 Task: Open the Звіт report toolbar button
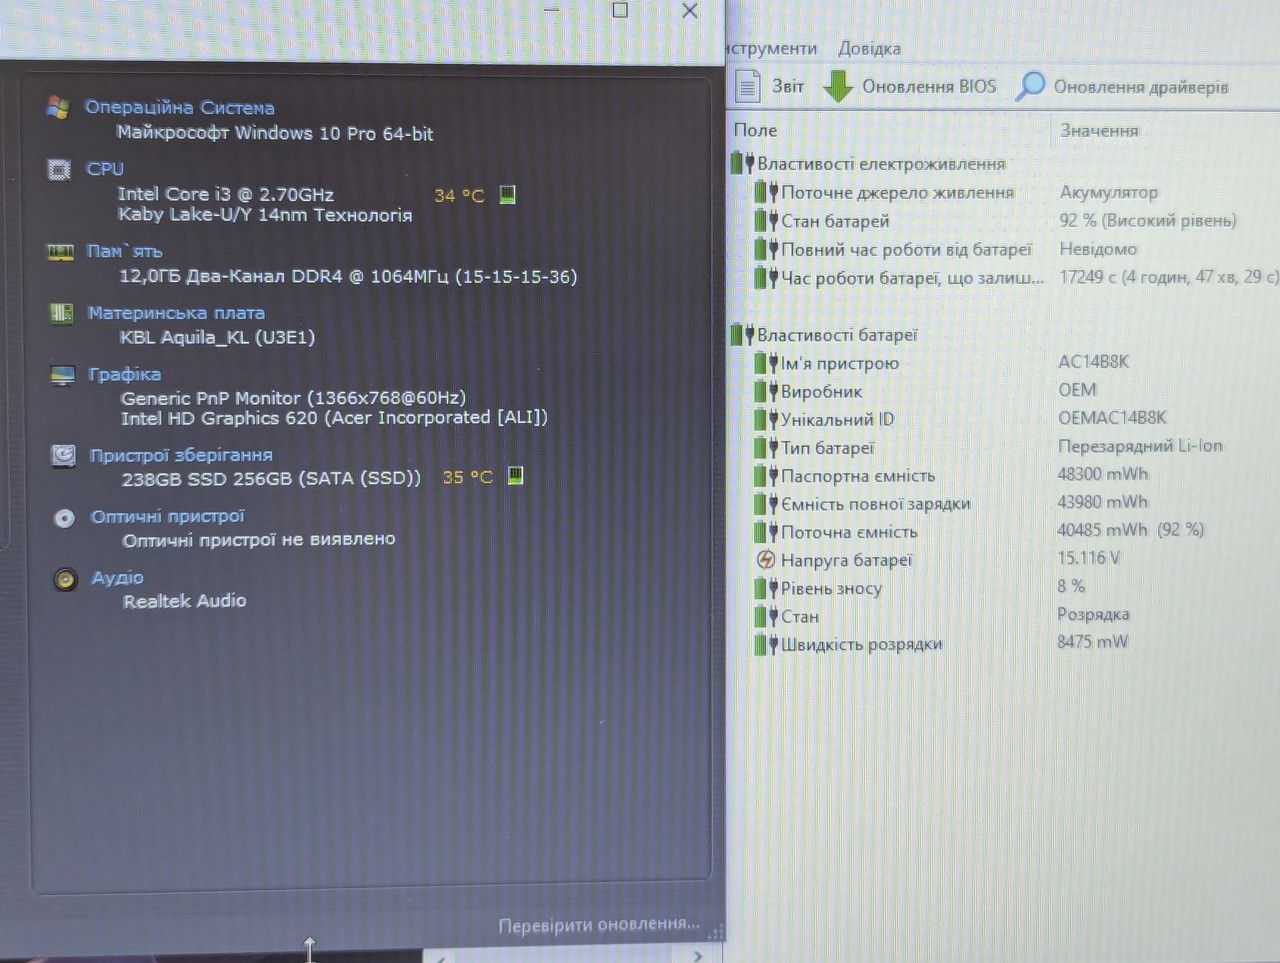tap(769, 86)
